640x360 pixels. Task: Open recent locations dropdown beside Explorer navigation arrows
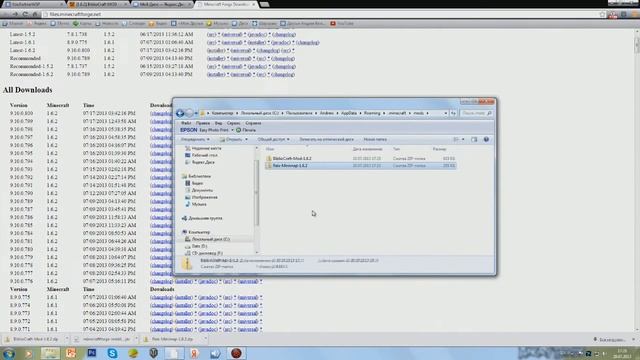[196, 113]
